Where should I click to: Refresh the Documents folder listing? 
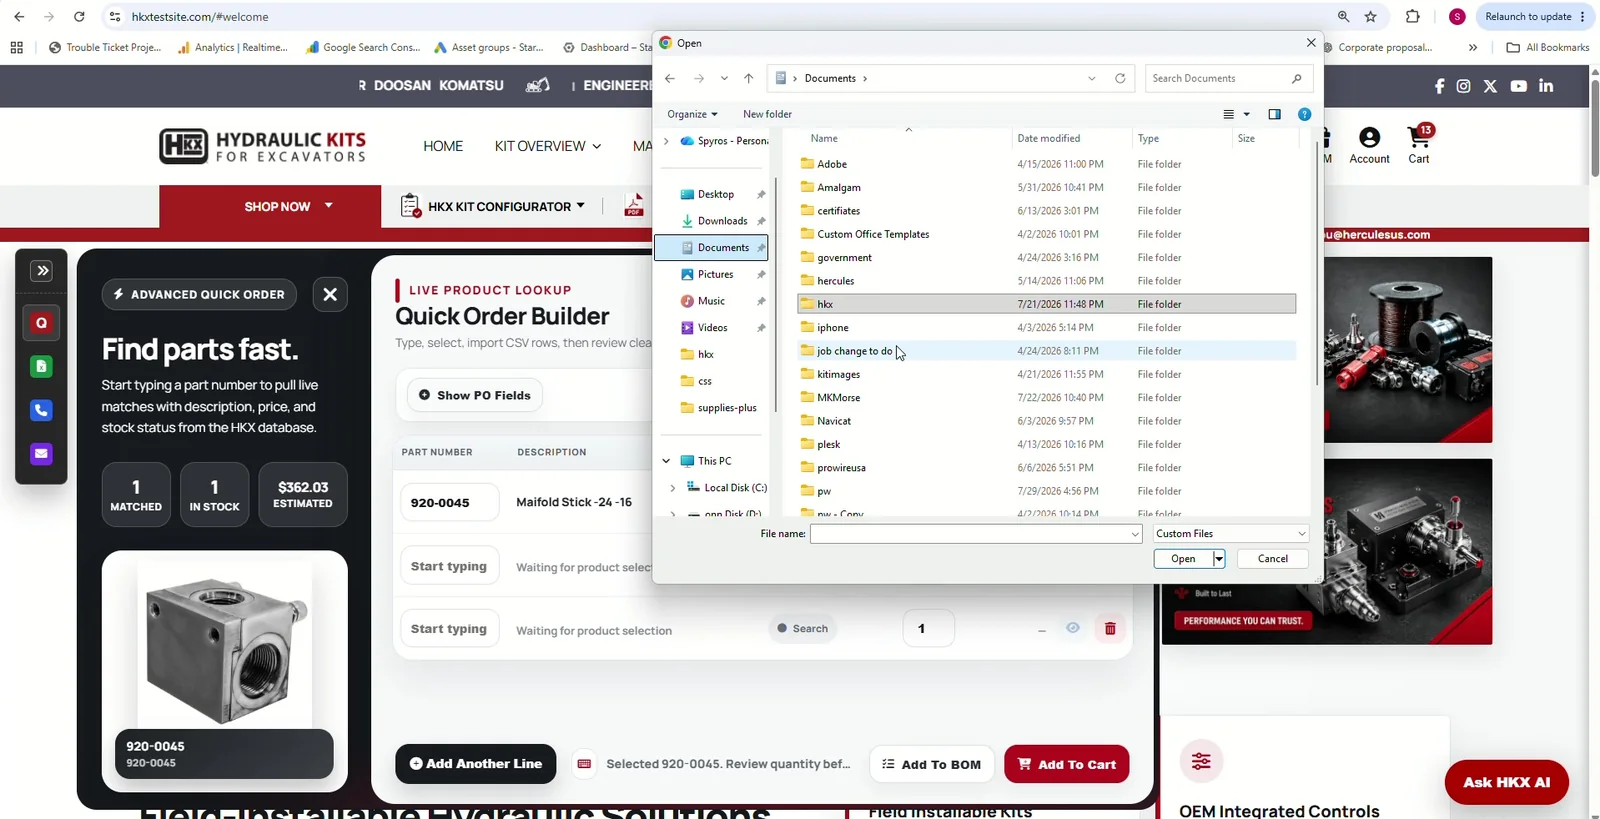[1120, 78]
